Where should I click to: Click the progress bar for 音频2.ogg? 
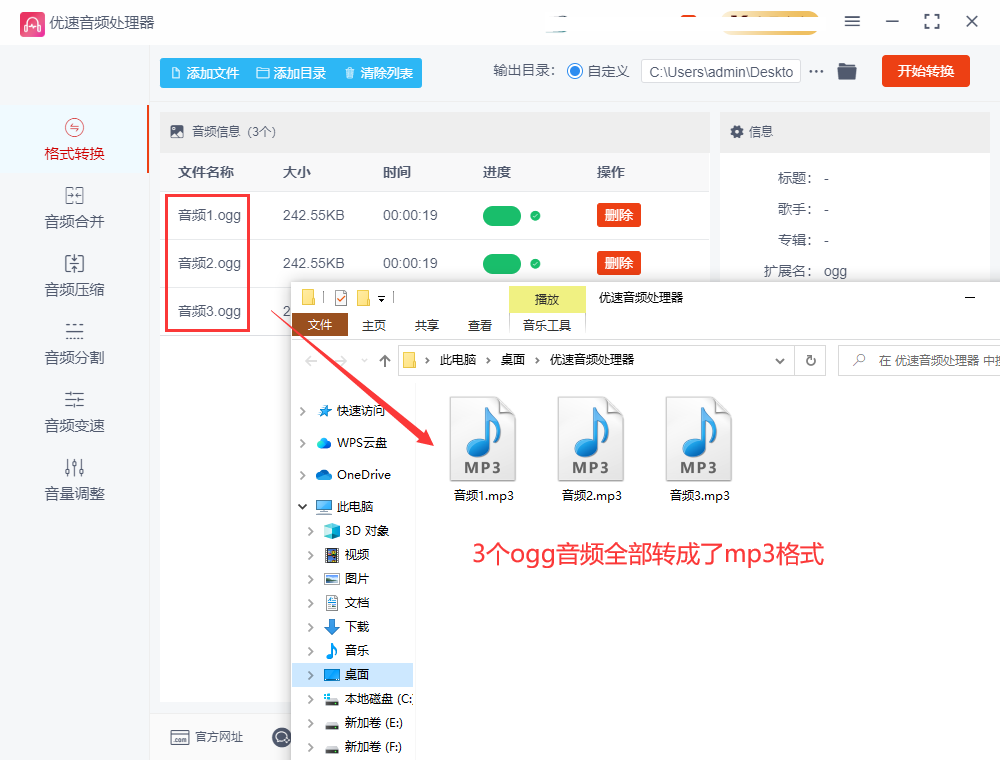coord(502,264)
